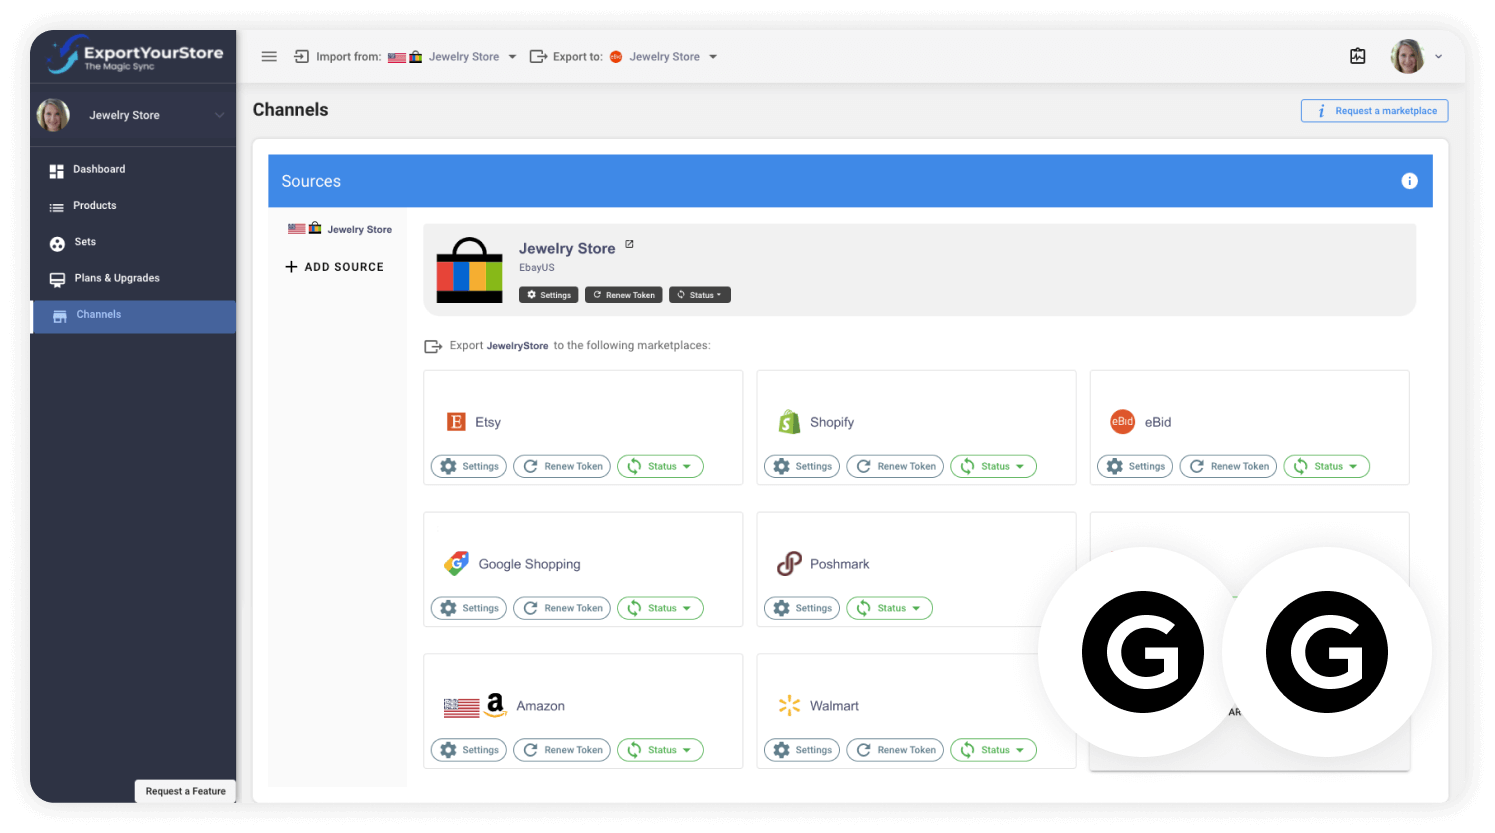Renew Token for Shopify
This screenshot has height=833, width=1495.
[x=895, y=466]
